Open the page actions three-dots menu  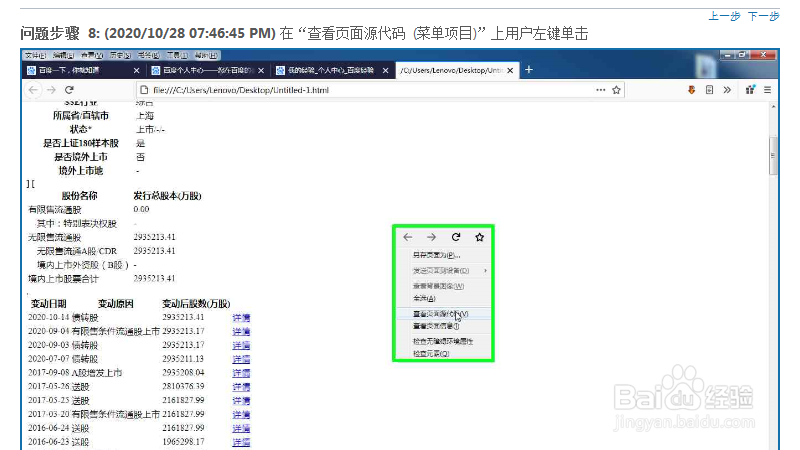click(x=601, y=90)
